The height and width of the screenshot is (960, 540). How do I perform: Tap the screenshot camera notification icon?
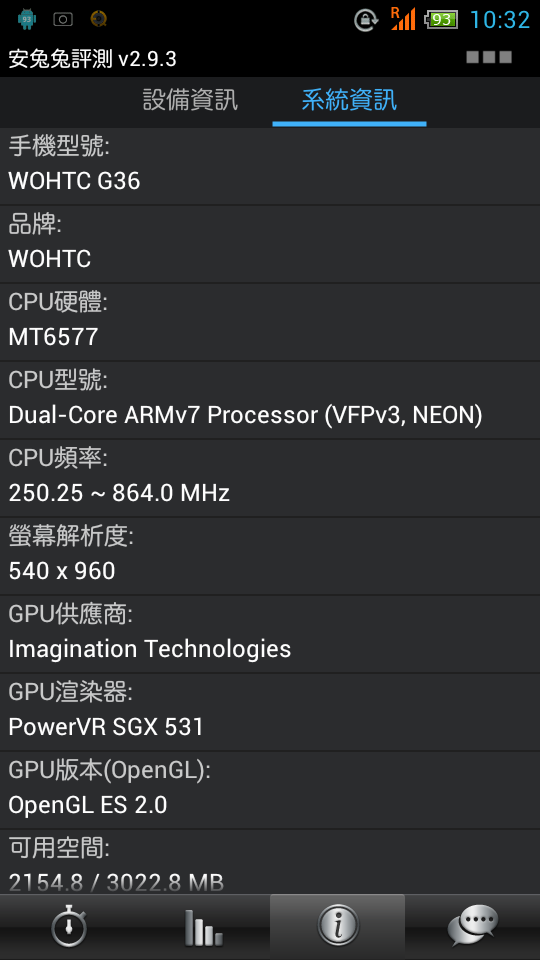(x=62, y=19)
